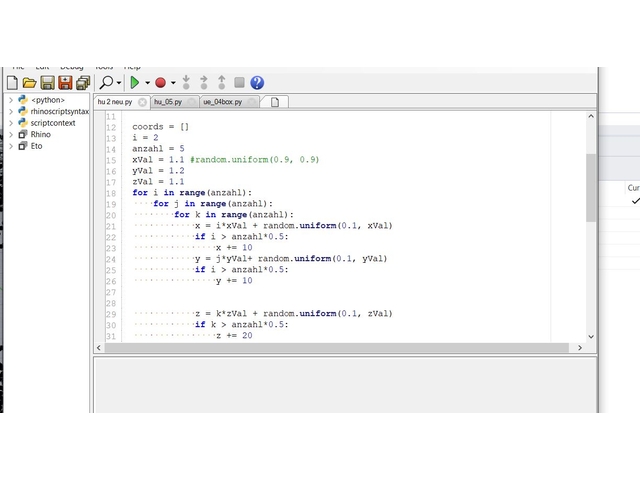
Task: Expand the Rhino tree node
Action: coord(11,134)
